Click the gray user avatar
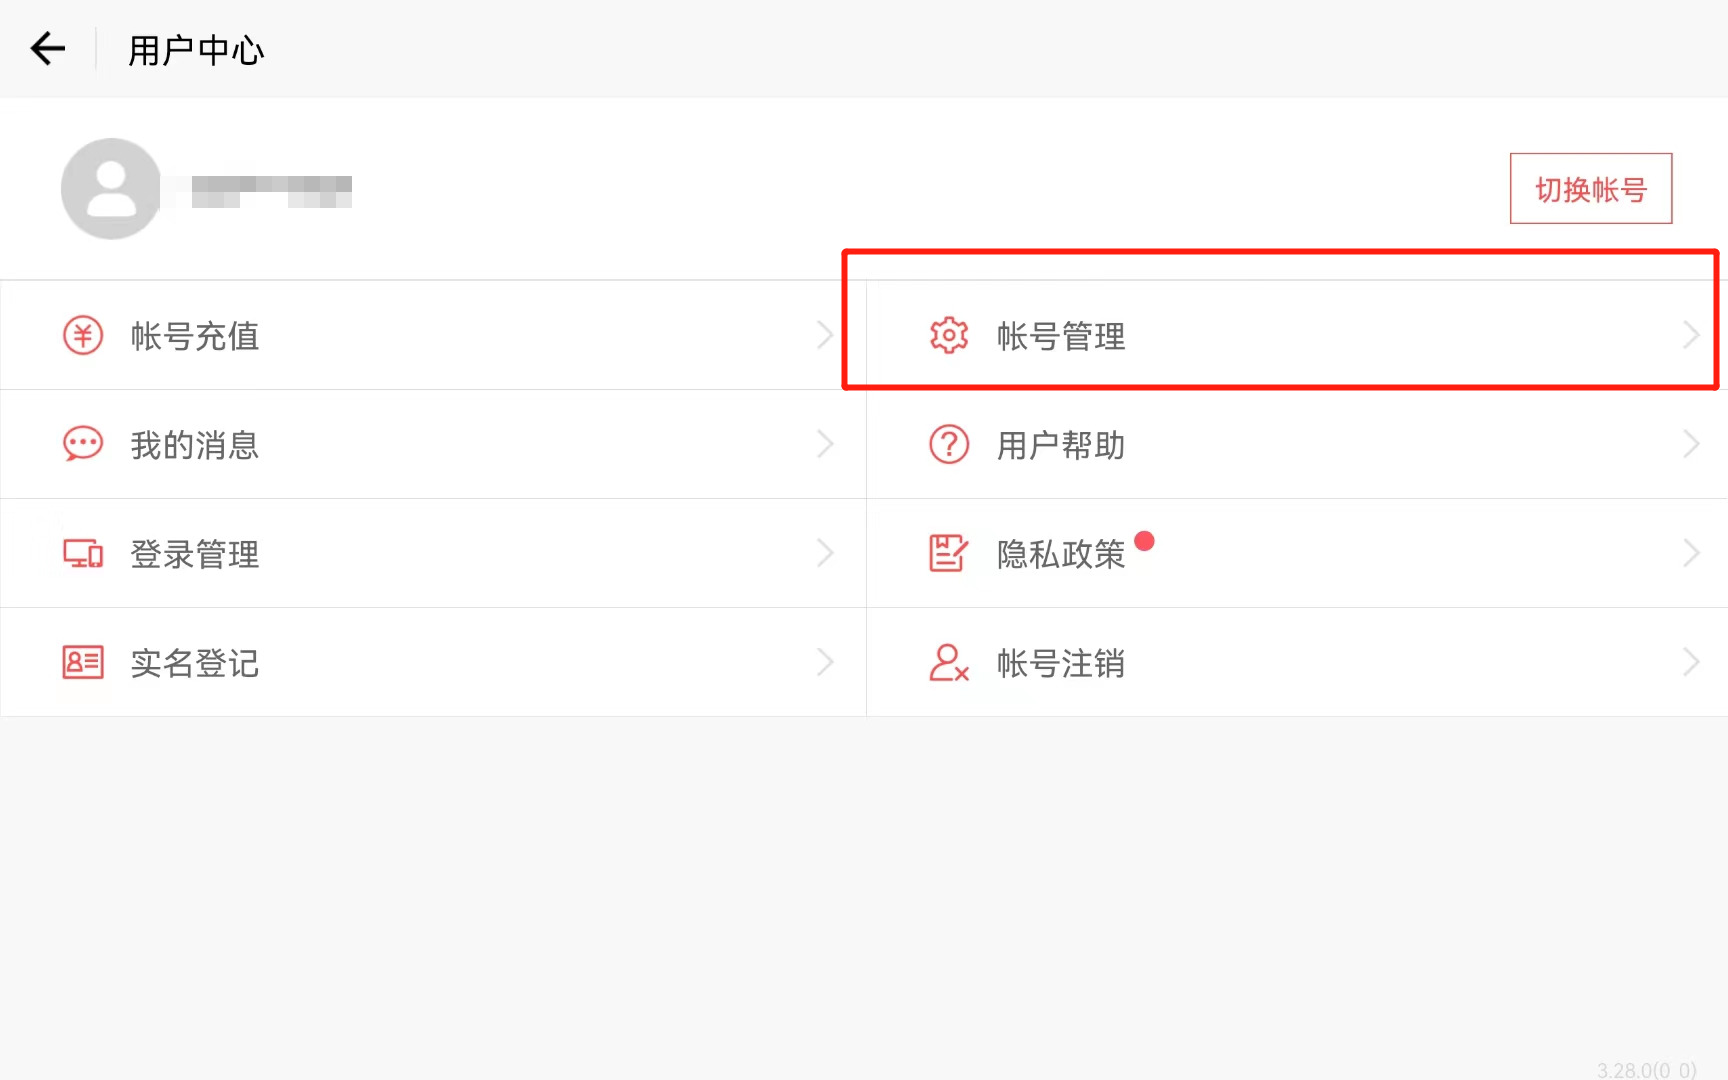 [111, 189]
